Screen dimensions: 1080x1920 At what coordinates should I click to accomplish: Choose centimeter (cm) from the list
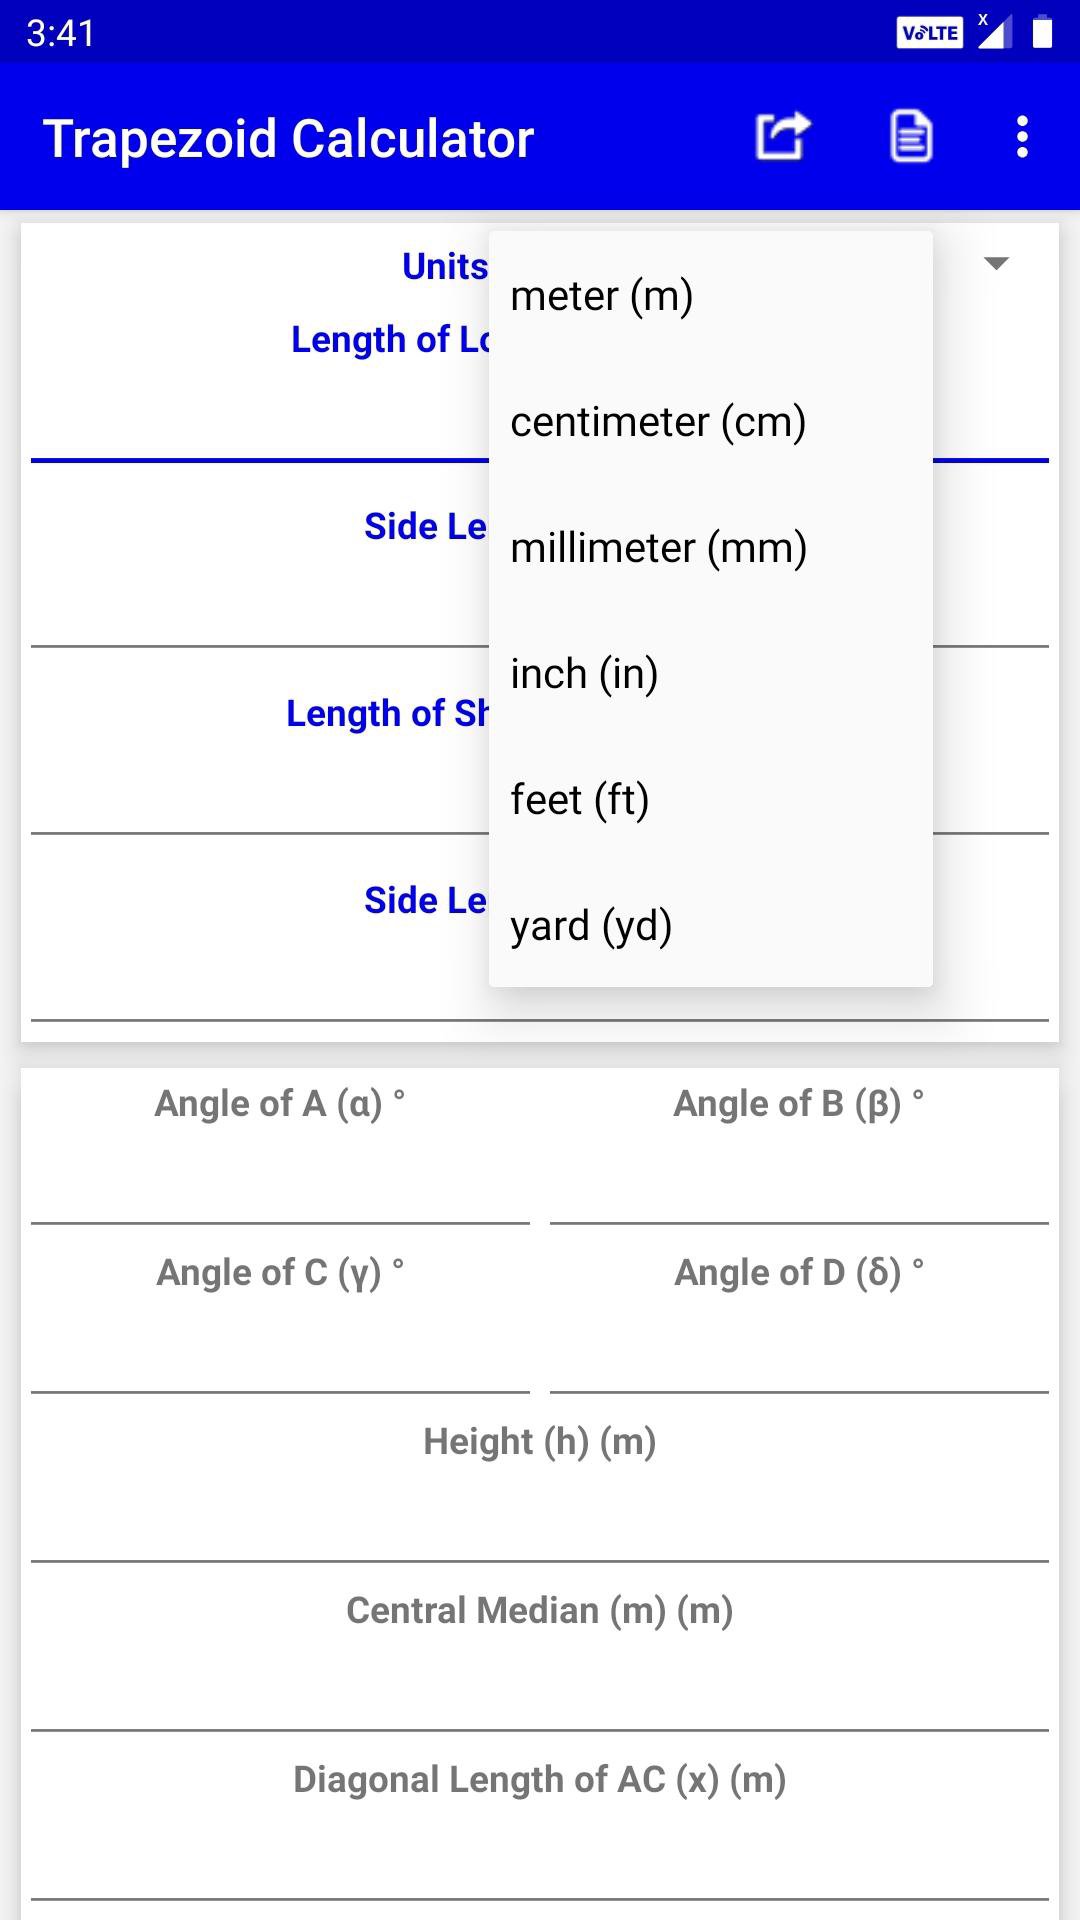(710, 422)
